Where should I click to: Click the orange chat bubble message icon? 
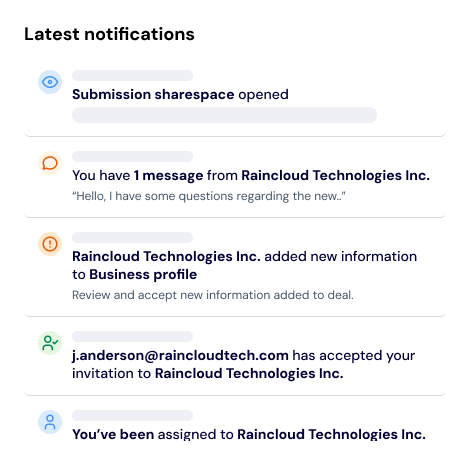(50, 163)
